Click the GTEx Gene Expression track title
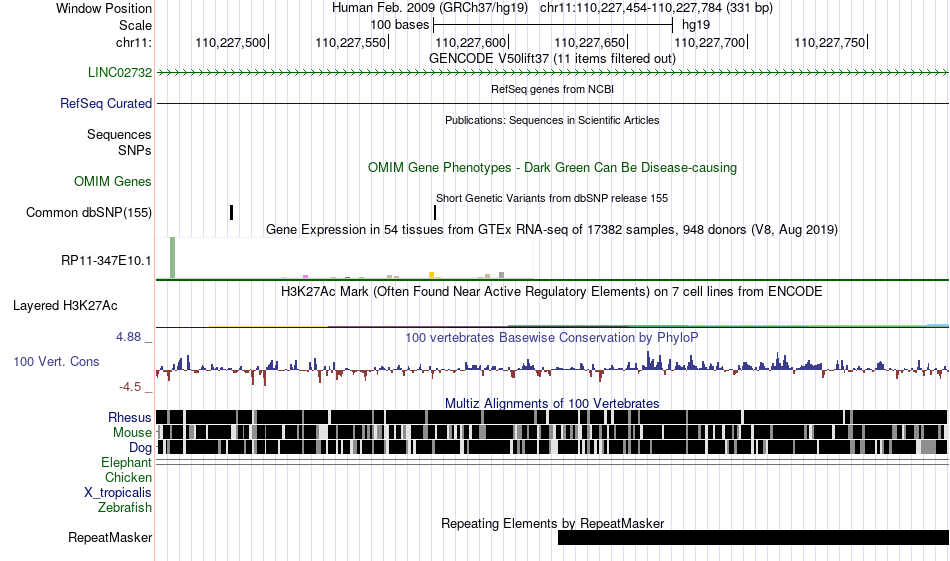The height and width of the screenshot is (561, 950). [552, 230]
